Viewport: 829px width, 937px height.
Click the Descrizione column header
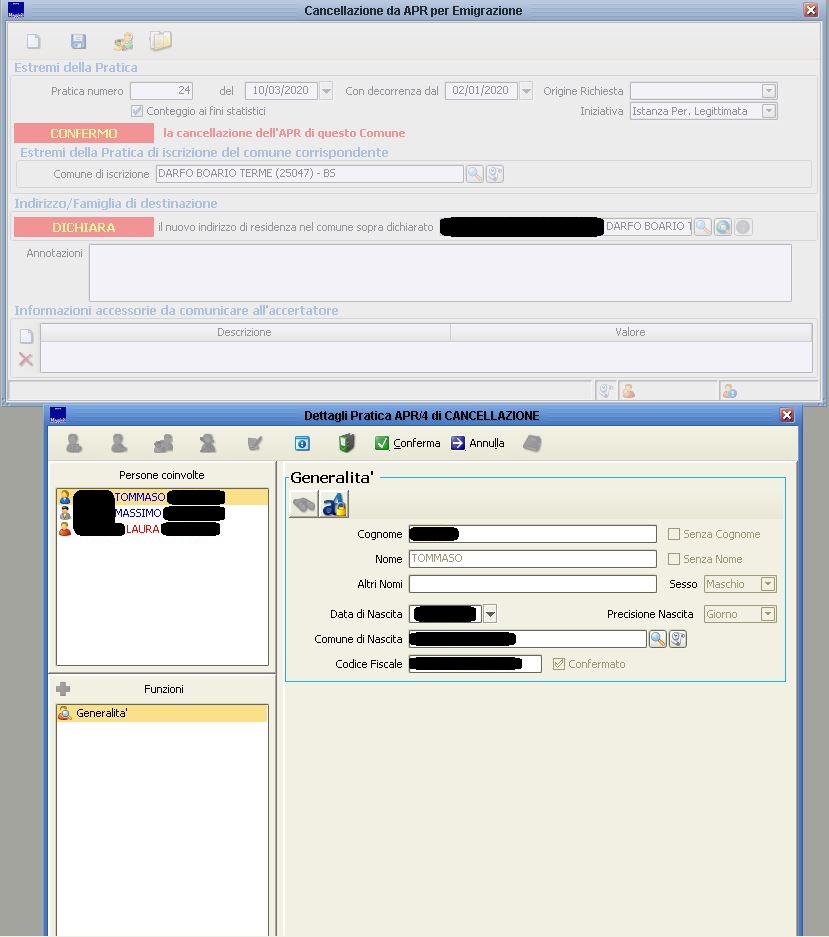click(244, 332)
